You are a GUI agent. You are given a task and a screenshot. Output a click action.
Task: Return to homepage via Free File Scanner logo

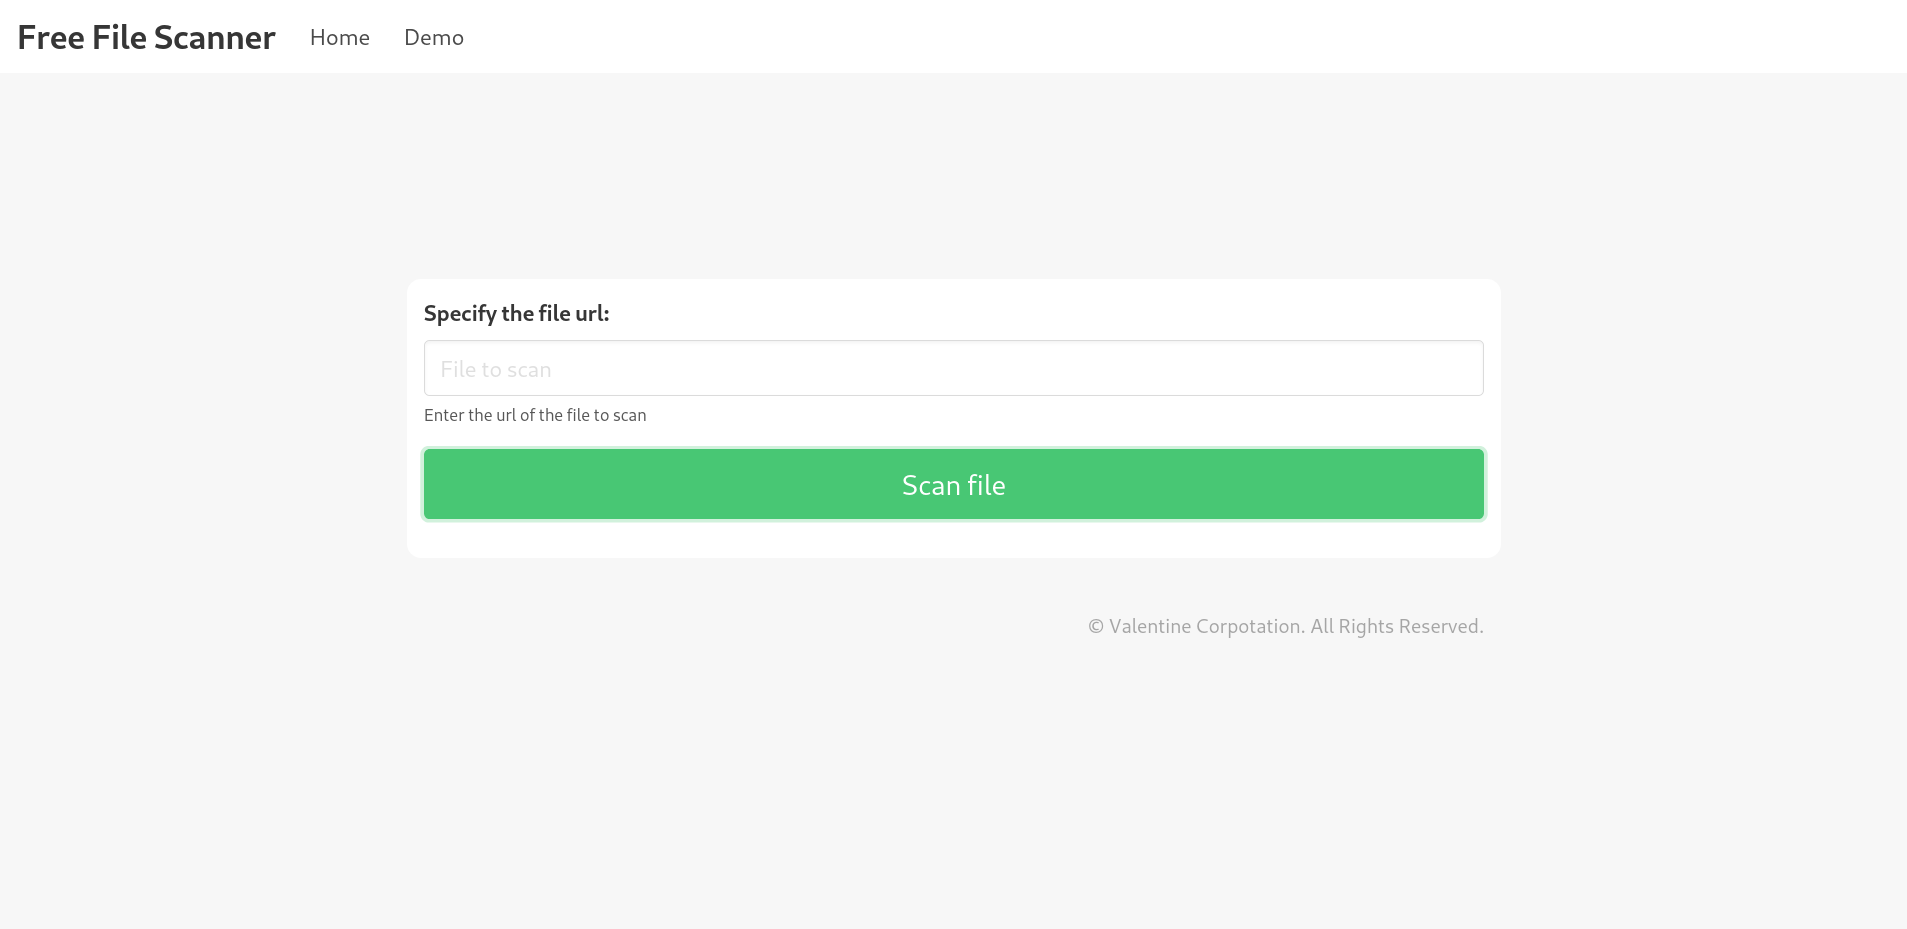click(x=146, y=37)
